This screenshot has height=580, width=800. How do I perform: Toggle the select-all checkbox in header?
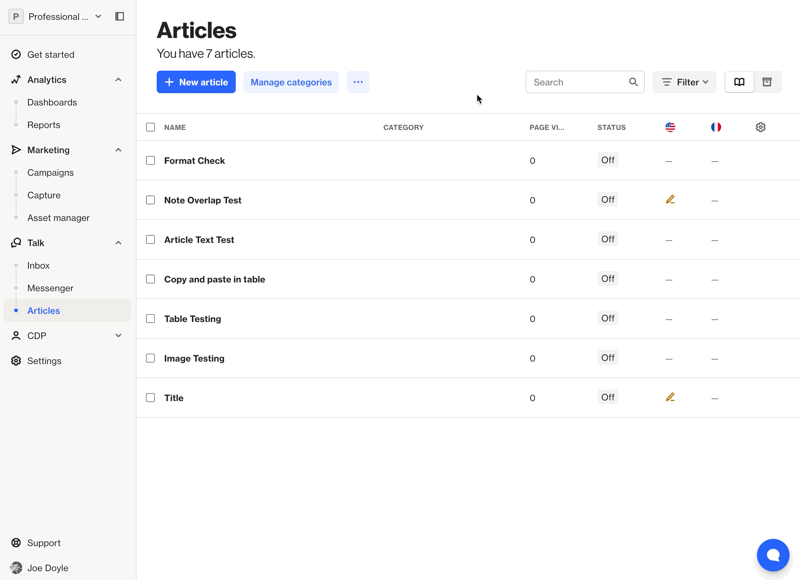(x=151, y=127)
